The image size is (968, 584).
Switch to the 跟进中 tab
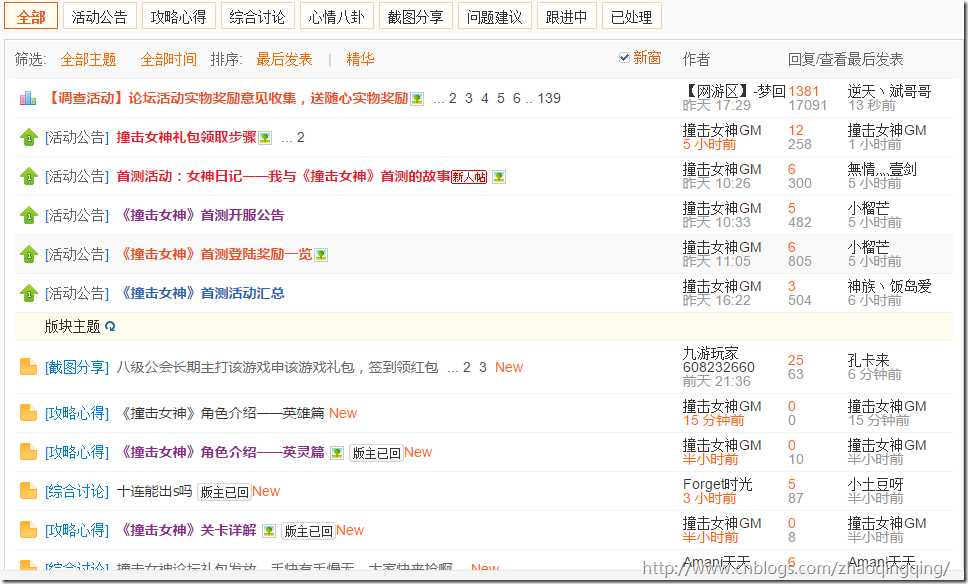[x=566, y=17]
